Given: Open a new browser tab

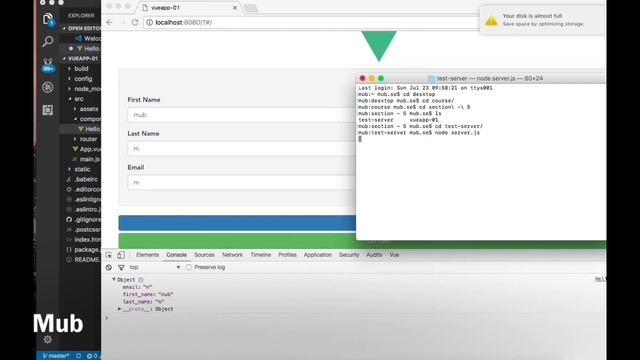Looking at the screenshot, I should pyautogui.click(x=251, y=8).
